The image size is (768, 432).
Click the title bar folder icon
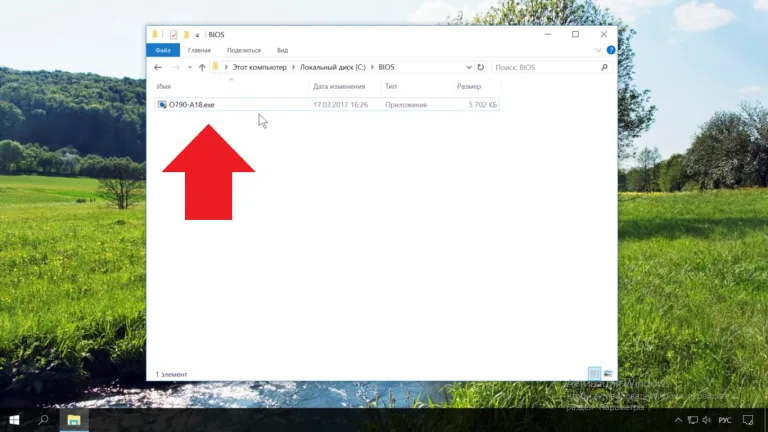tap(155, 34)
